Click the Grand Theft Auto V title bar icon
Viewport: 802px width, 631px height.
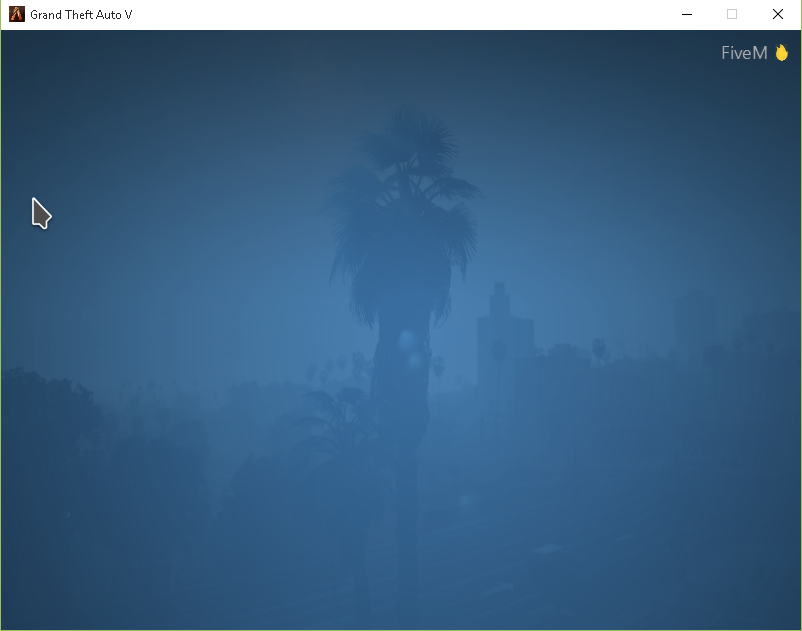[17, 14]
